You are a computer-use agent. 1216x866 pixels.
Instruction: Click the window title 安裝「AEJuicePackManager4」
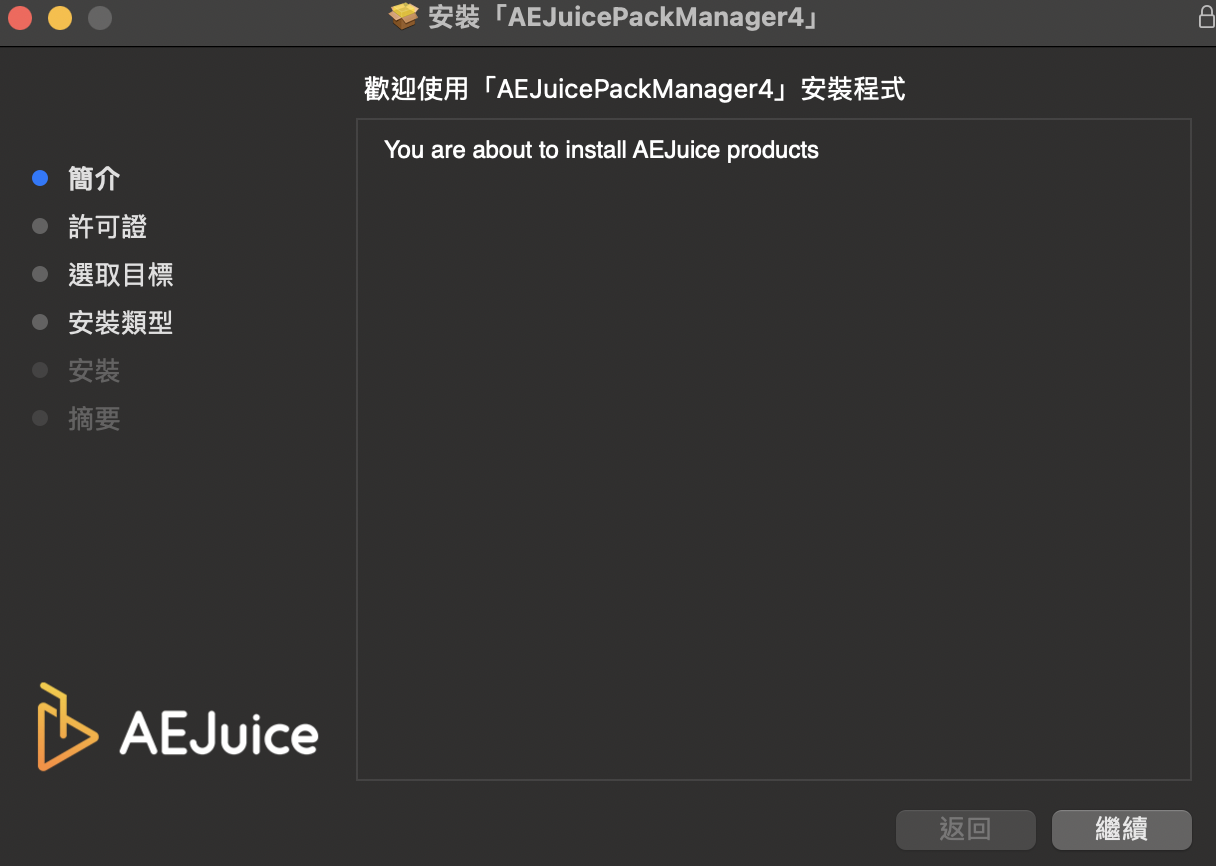[x=625, y=17]
